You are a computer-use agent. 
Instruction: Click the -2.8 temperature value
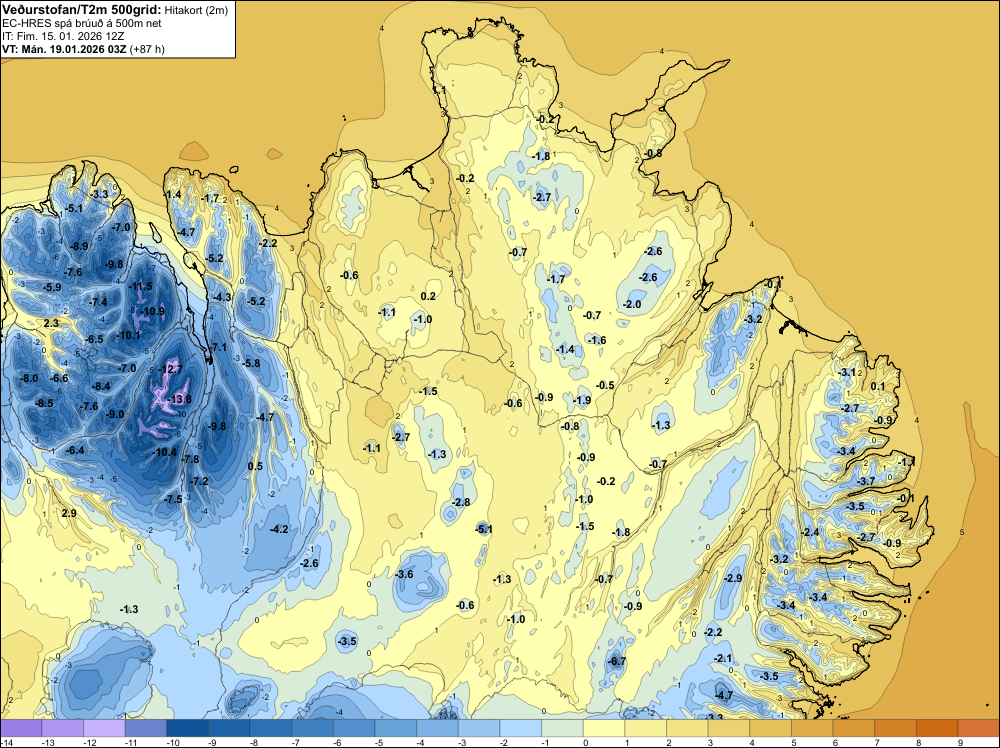pyautogui.click(x=461, y=502)
